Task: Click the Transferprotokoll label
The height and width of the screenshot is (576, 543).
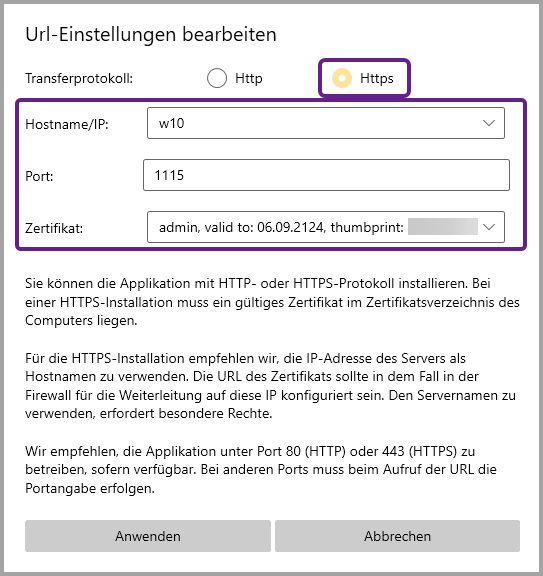Action: click(79, 78)
